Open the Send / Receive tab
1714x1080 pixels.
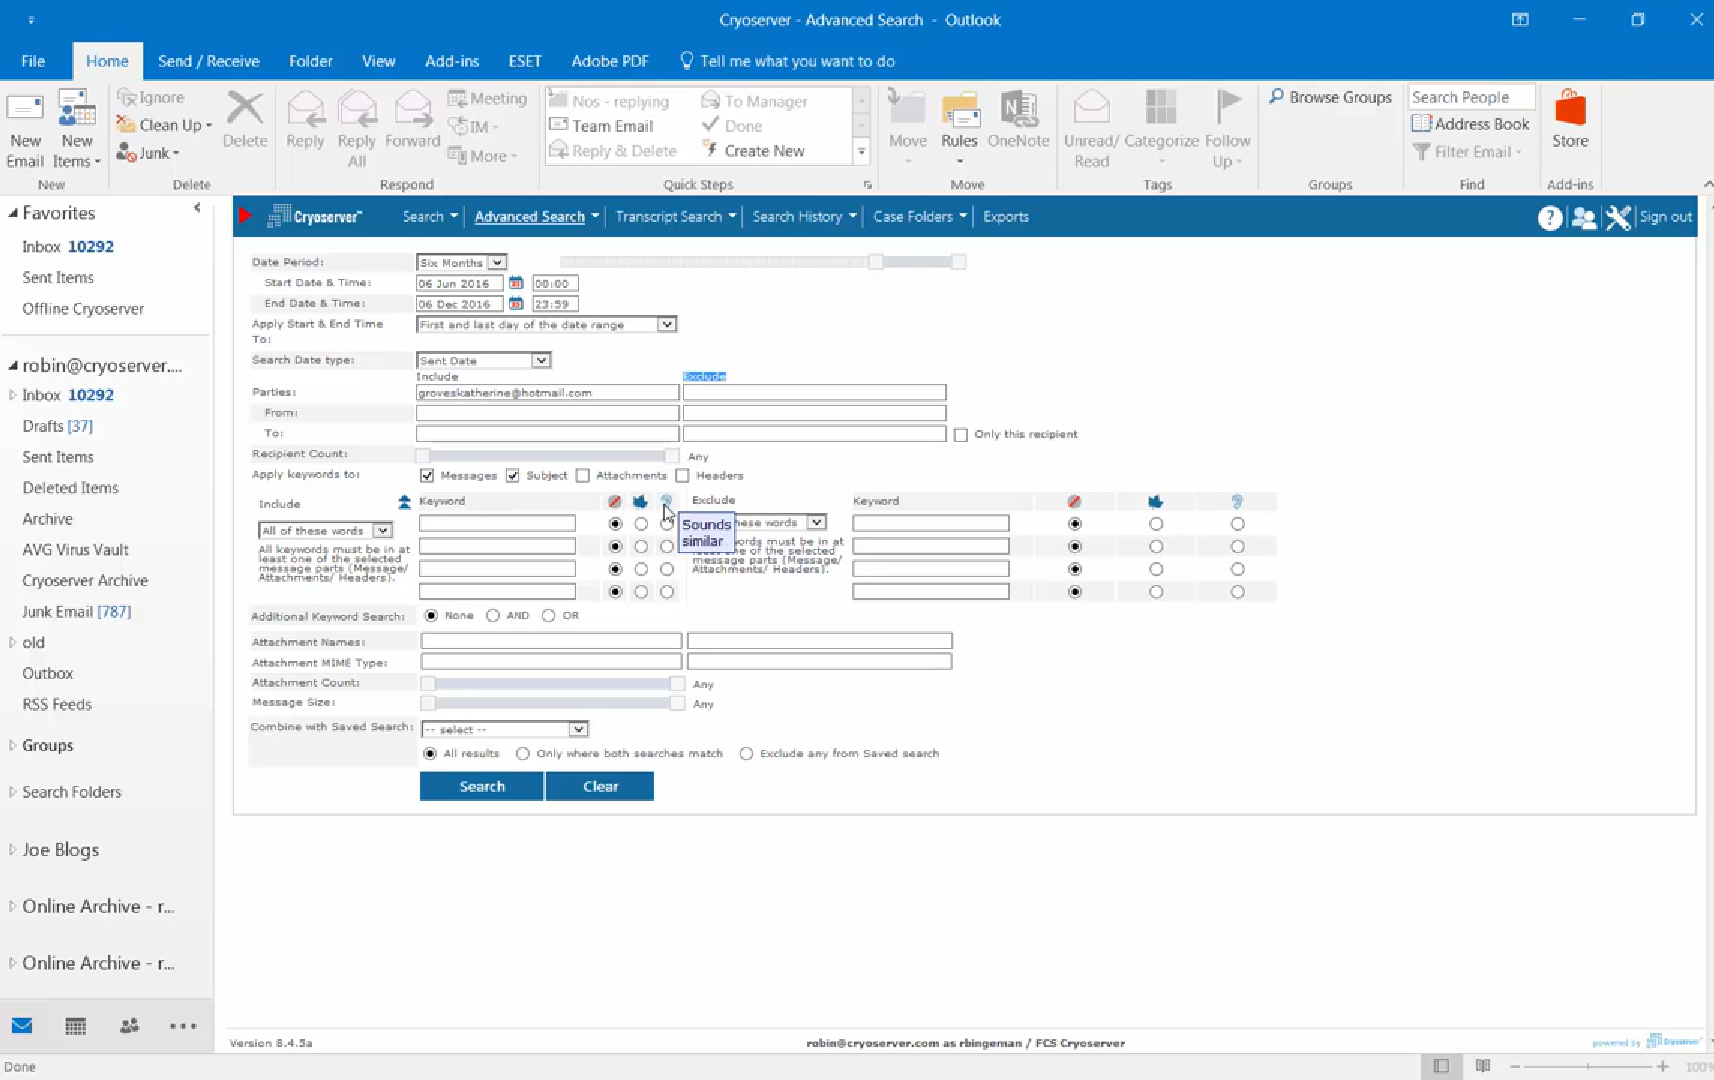(x=208, y=61)
